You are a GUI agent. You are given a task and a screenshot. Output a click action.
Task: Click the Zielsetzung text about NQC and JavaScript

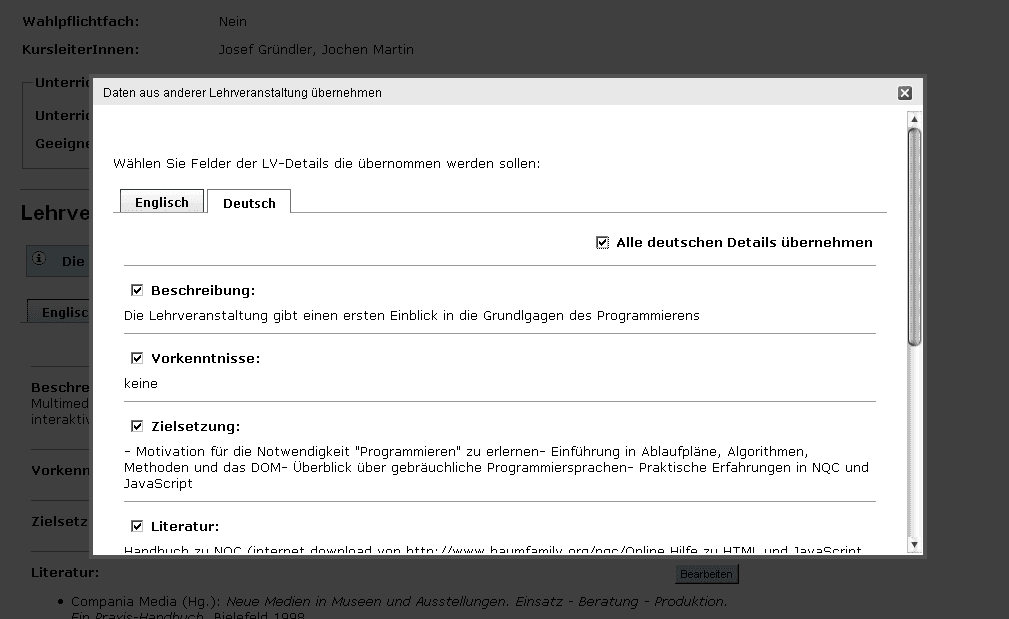(x=496, y=467)
